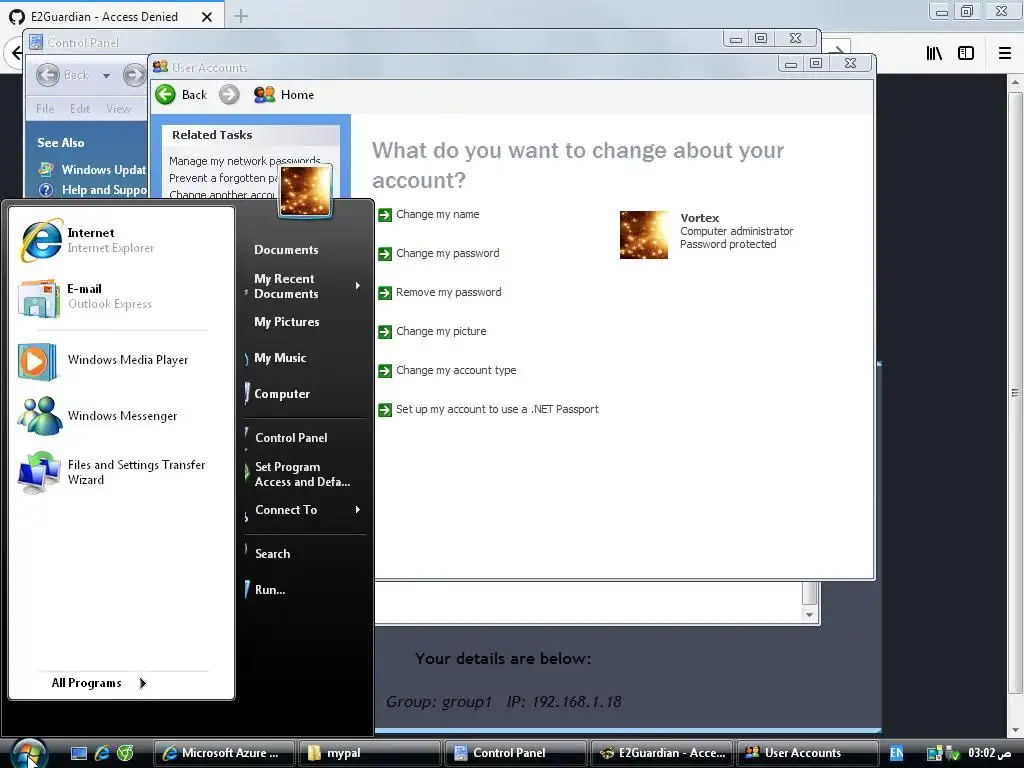1024x768 pixels.
Task: Select the E2Guardian - Access Denied tab
Action: [104, 17]
